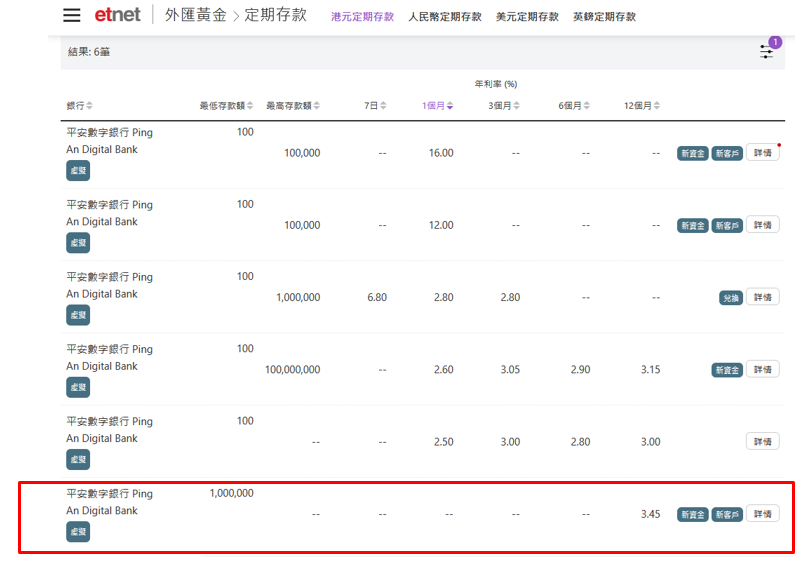Click 新資金 tag in the 3.45 row
This screenshot has height=567, width=810.
pyautogui.click(x=693, y=514)
